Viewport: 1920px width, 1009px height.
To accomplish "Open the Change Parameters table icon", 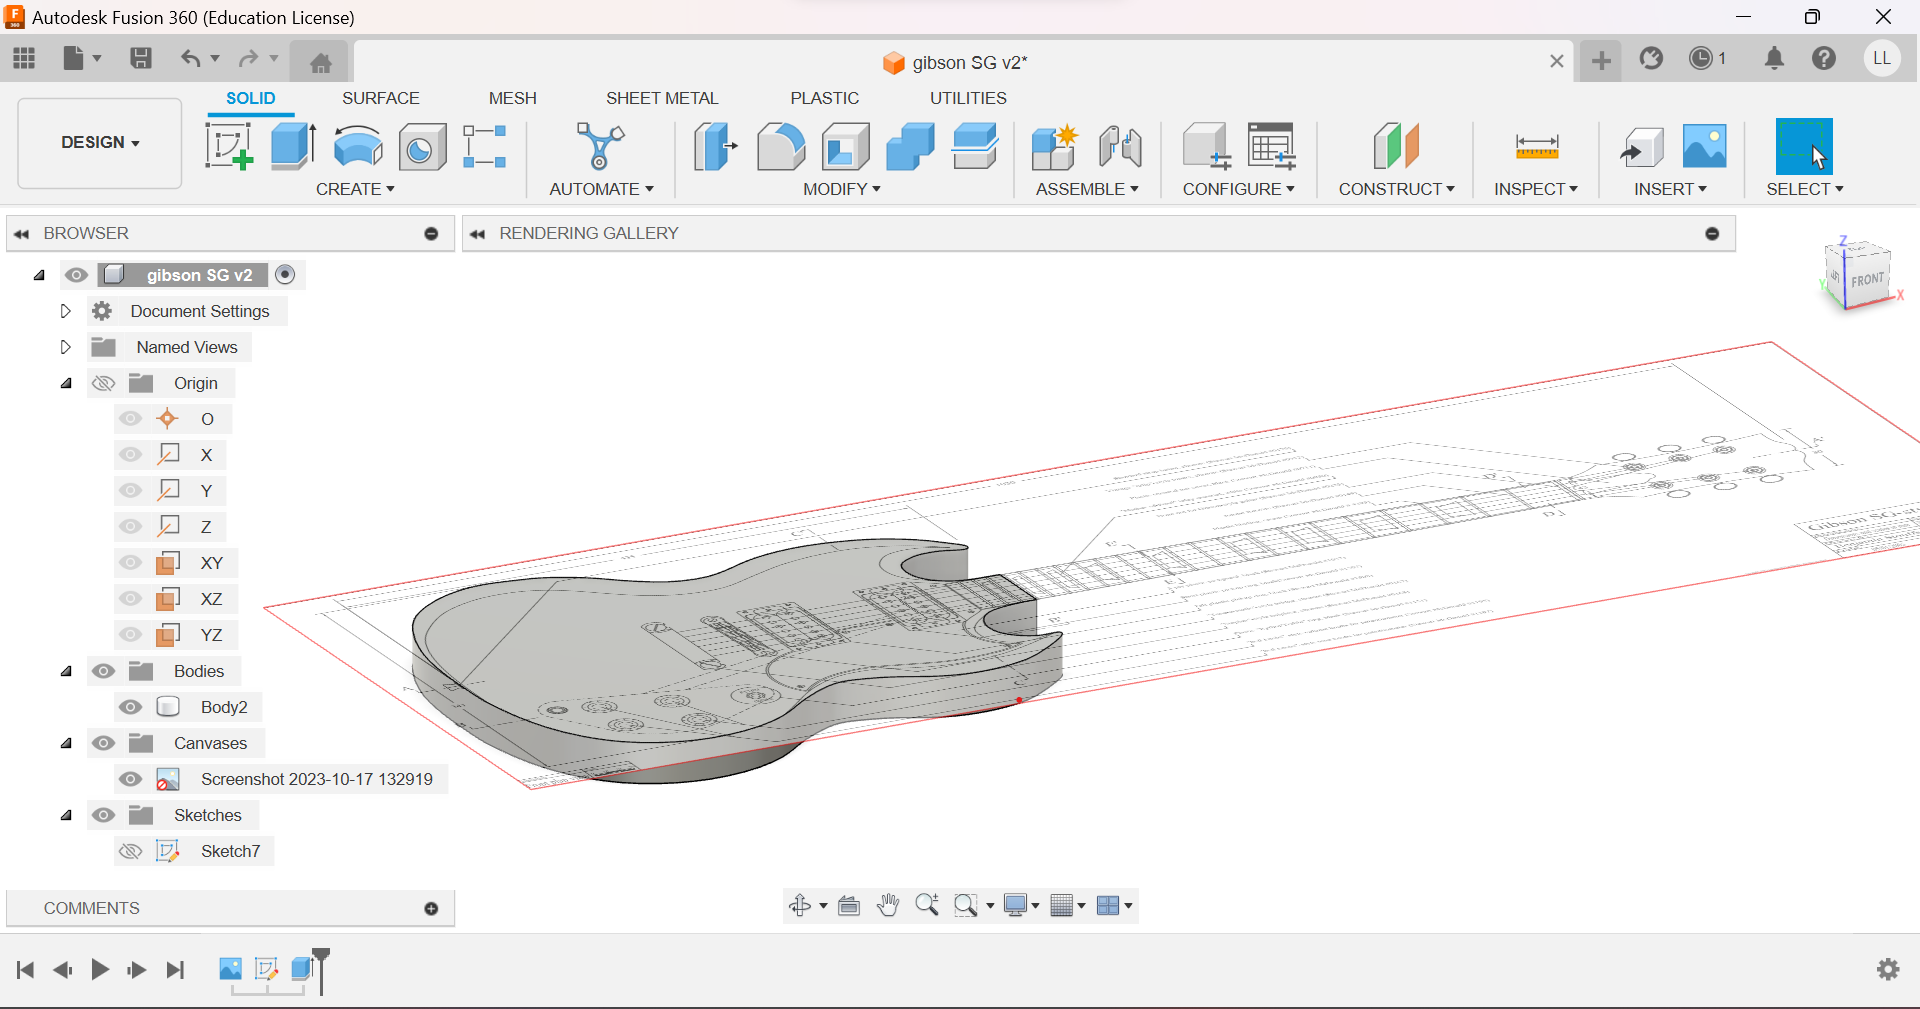I will (1272, 146).
